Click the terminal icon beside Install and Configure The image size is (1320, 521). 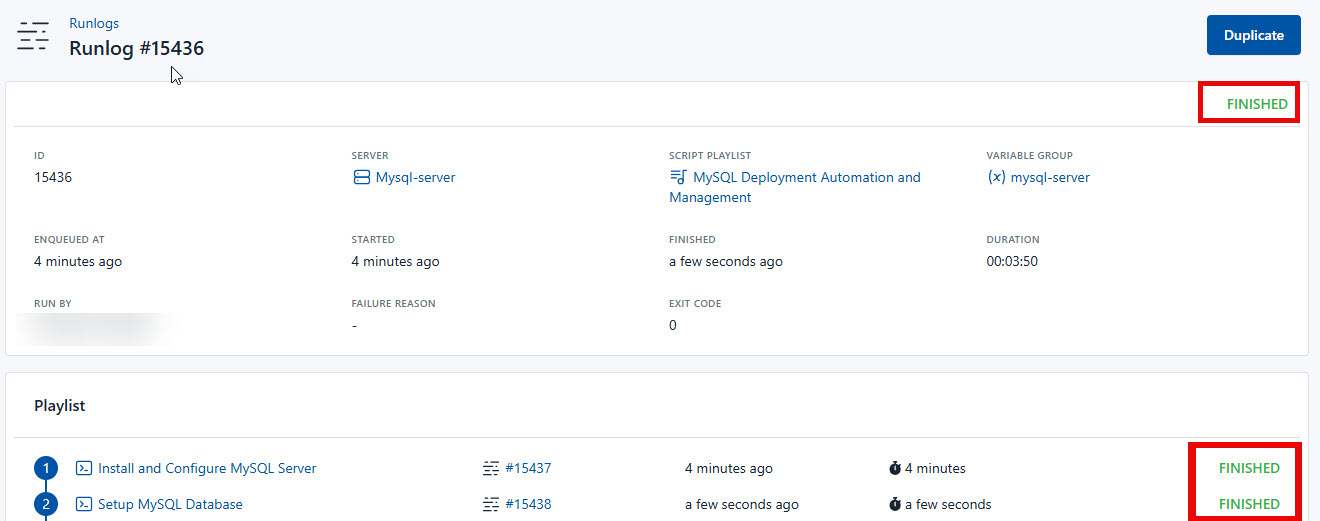85,468
